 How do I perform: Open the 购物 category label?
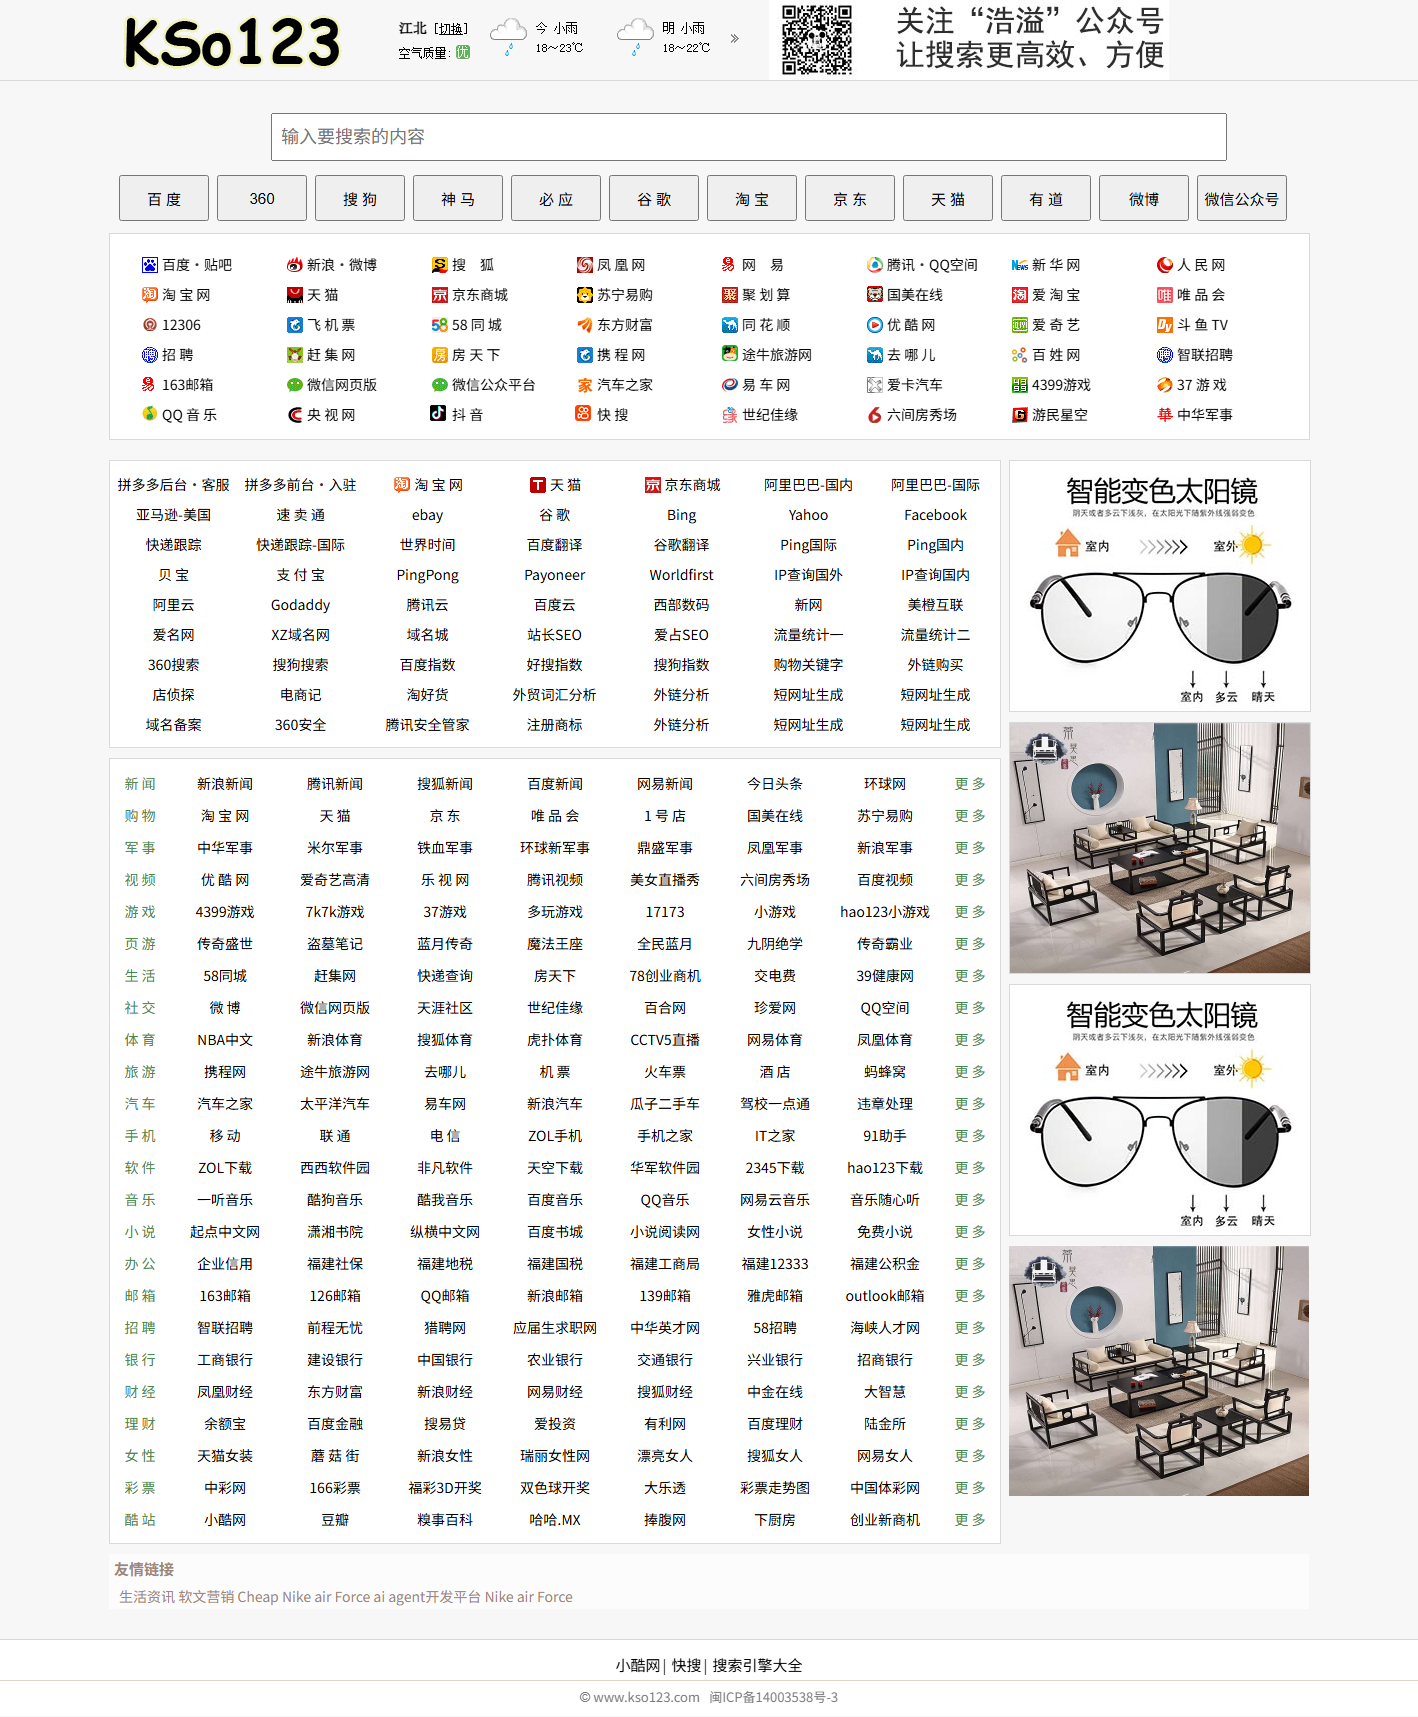[x=140, y=816]
